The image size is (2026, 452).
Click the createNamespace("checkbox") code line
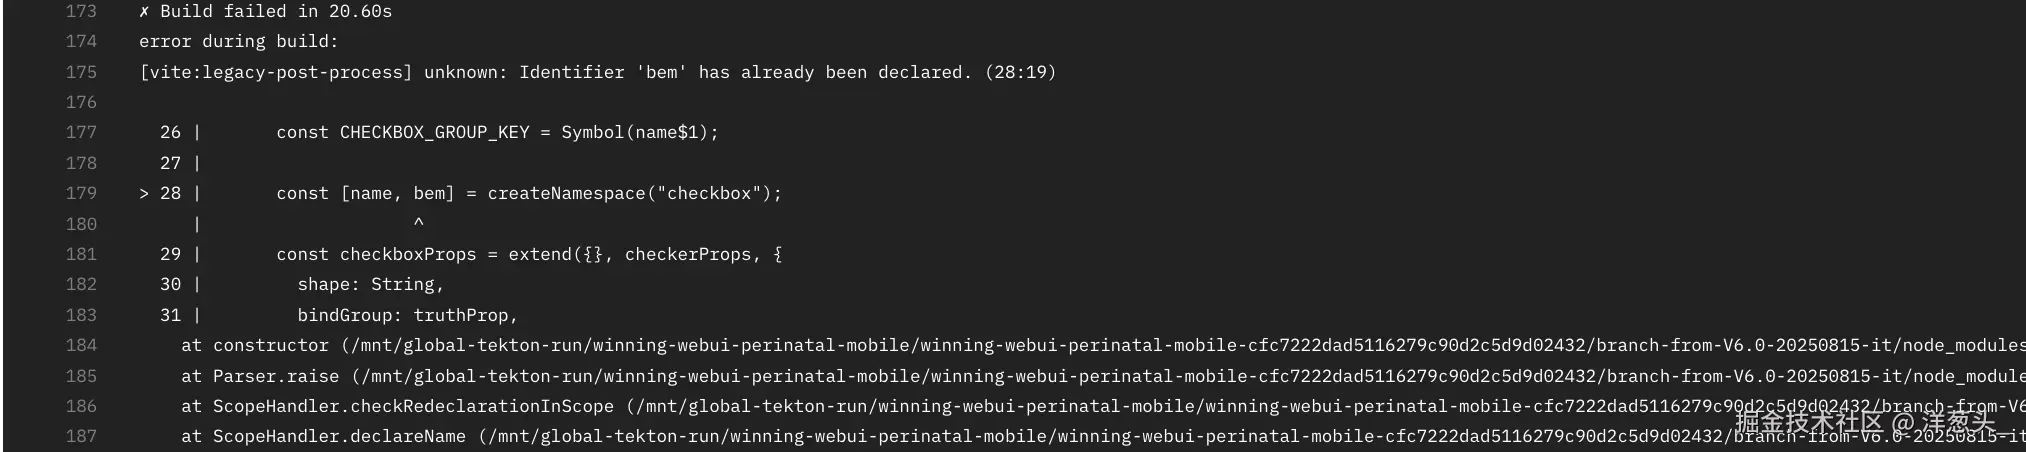click(x=529, y=193)
